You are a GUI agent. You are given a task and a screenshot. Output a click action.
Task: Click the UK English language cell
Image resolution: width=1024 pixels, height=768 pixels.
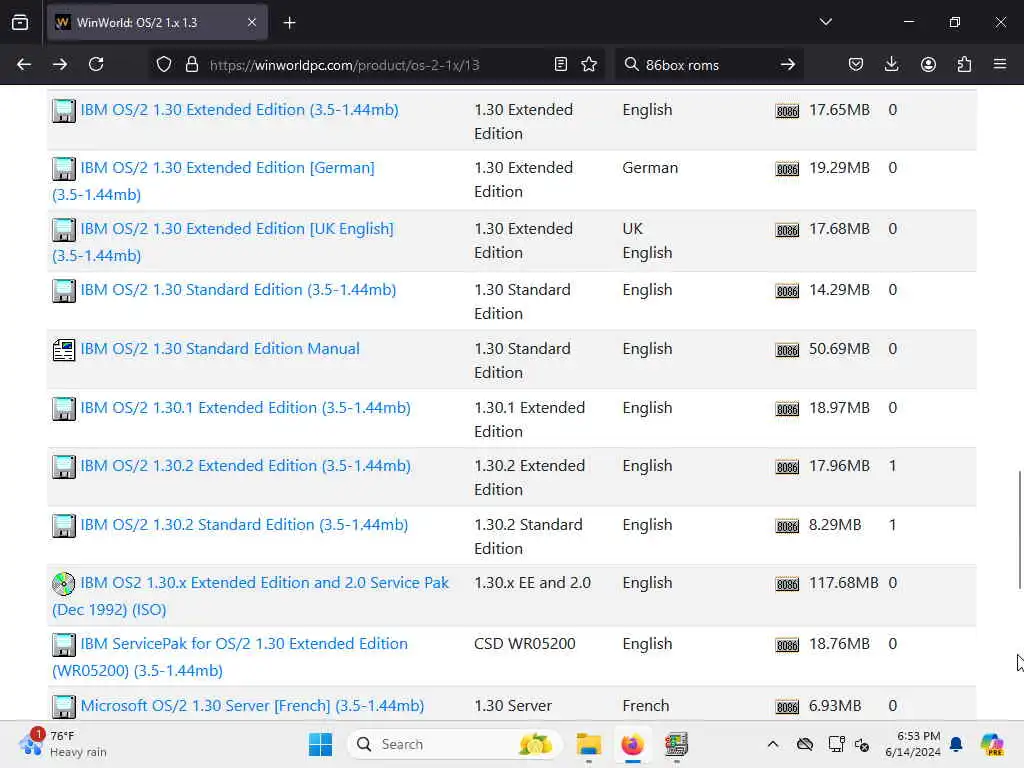tap(647, 240)
